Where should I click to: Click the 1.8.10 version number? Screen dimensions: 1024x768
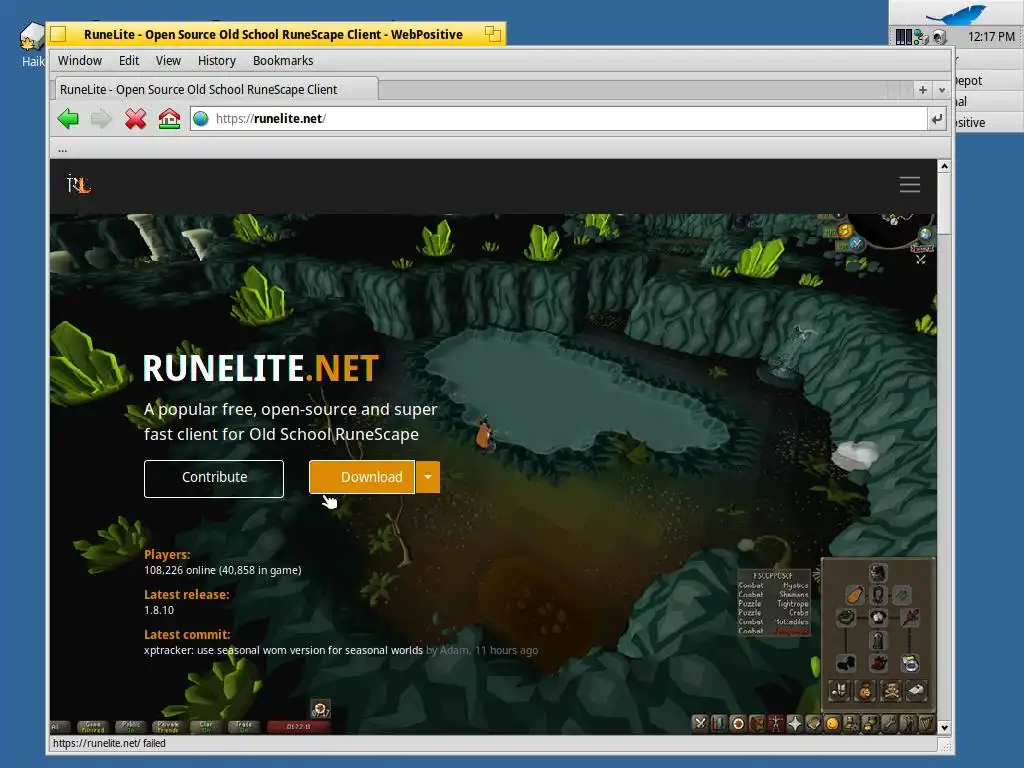(x=159, y=610)
